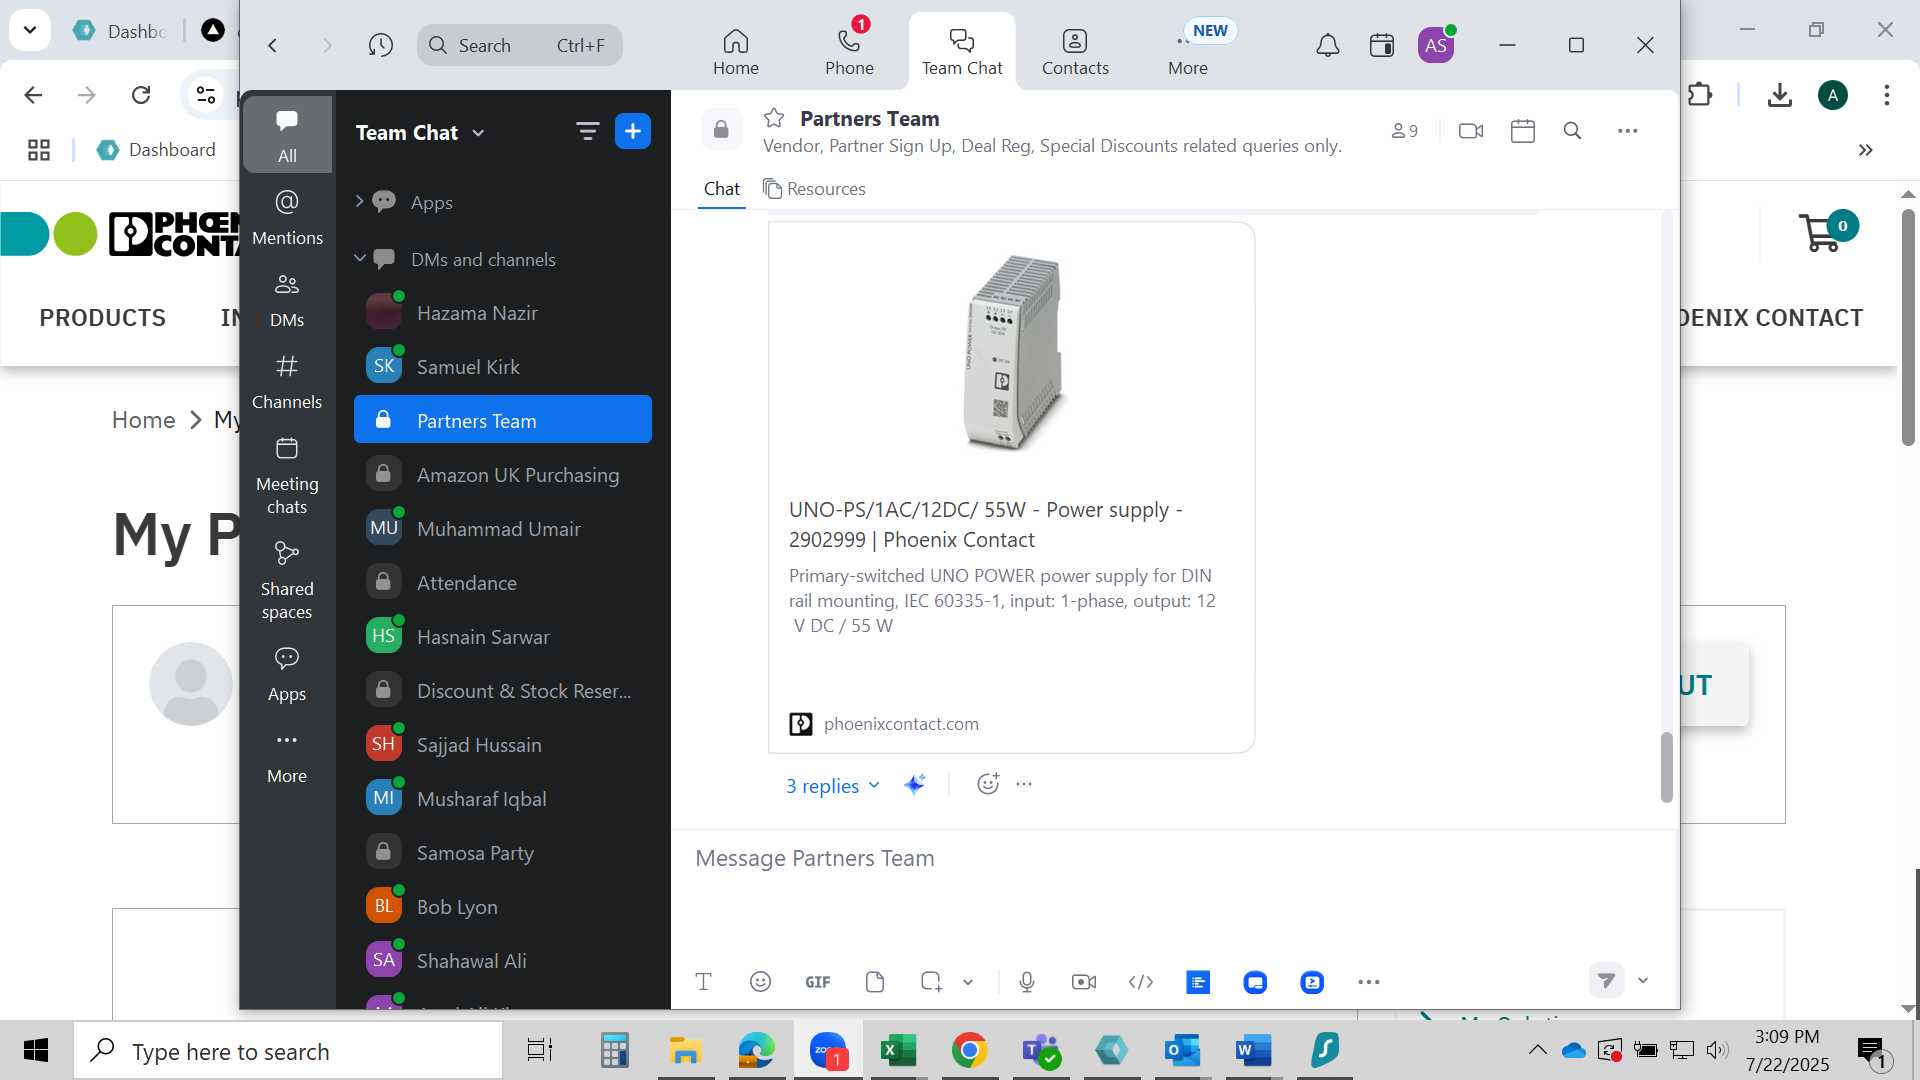Open the Attendance channel
1920x1080 pixels.
[503, 583]
